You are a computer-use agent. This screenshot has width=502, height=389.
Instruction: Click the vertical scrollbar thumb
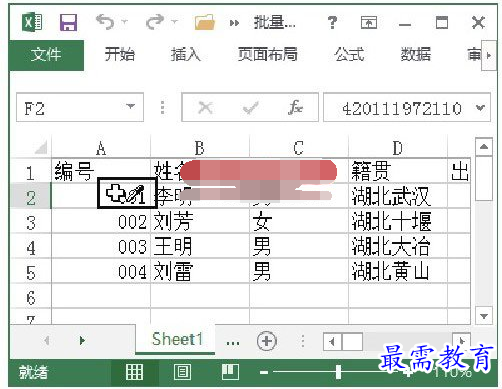click(x=484, y=178)
